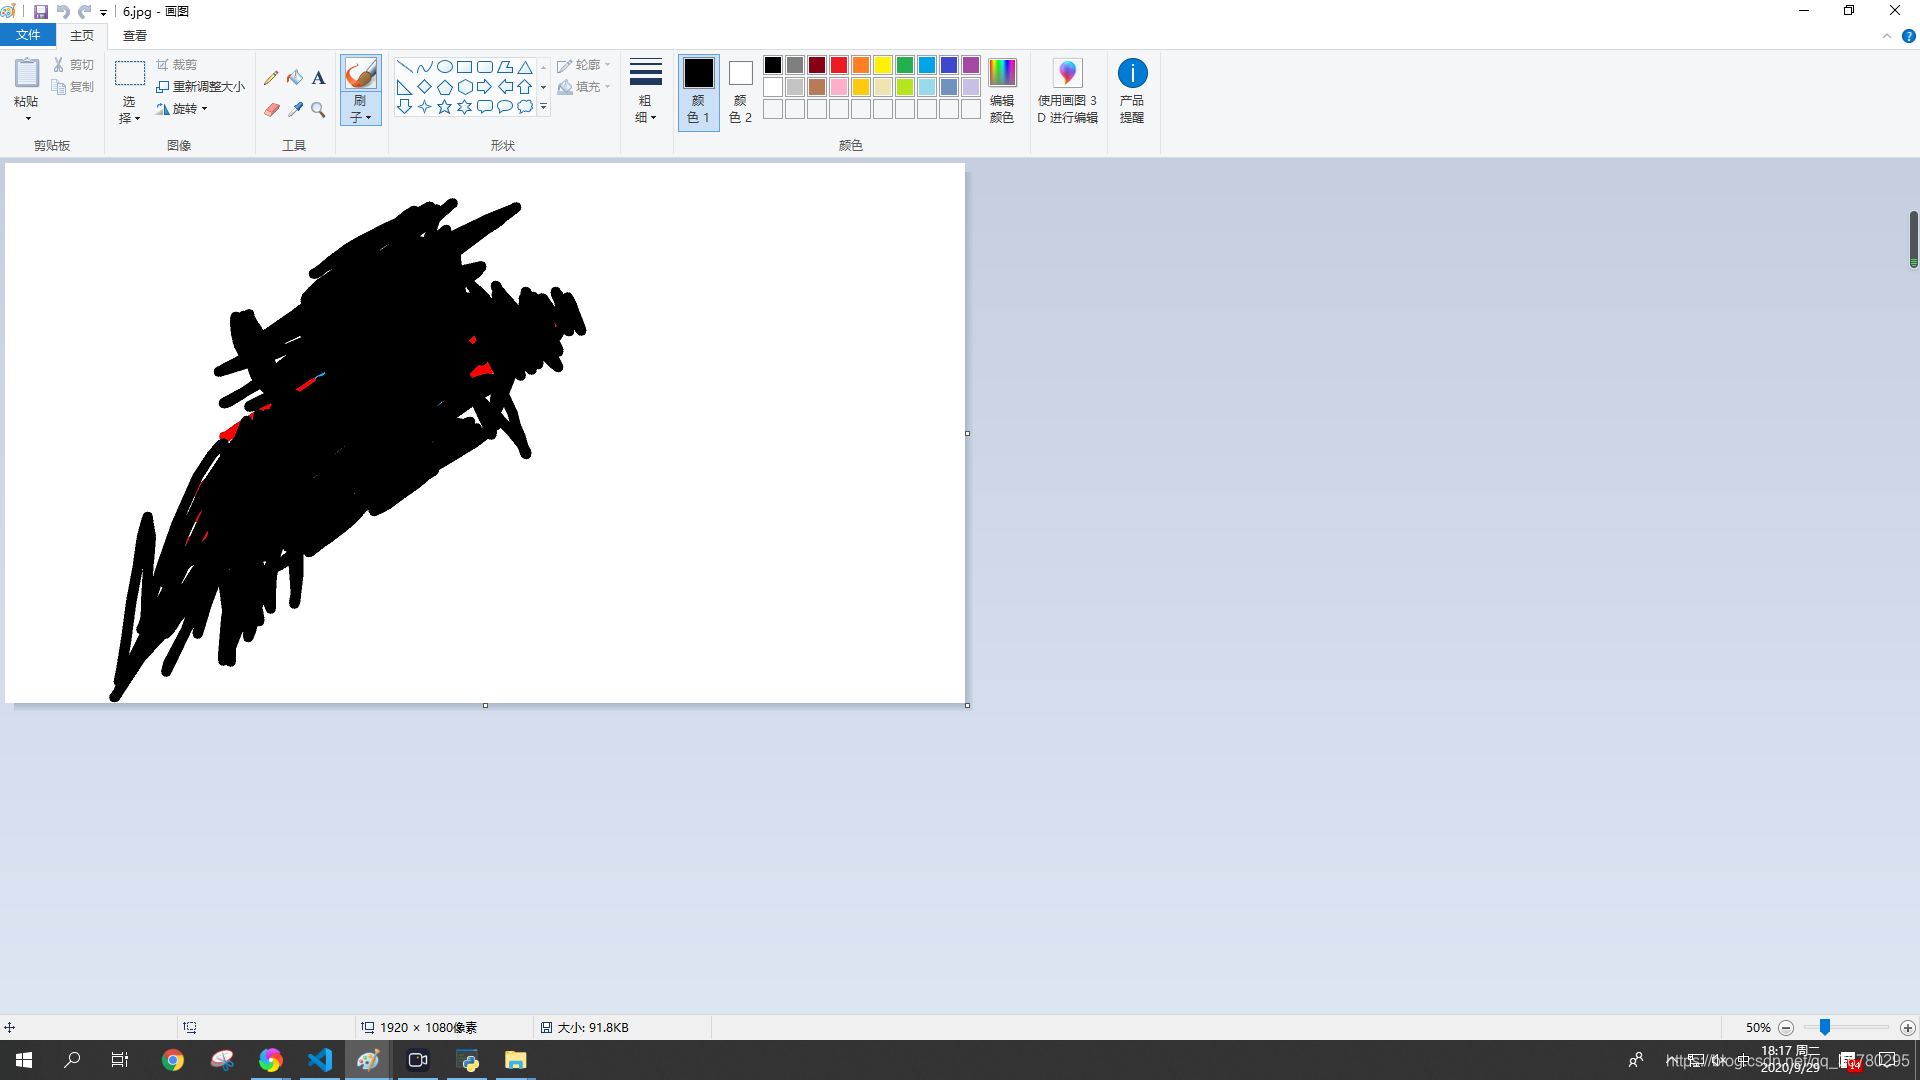
Task: Click the Resize image button
Action: click(201, 87)
